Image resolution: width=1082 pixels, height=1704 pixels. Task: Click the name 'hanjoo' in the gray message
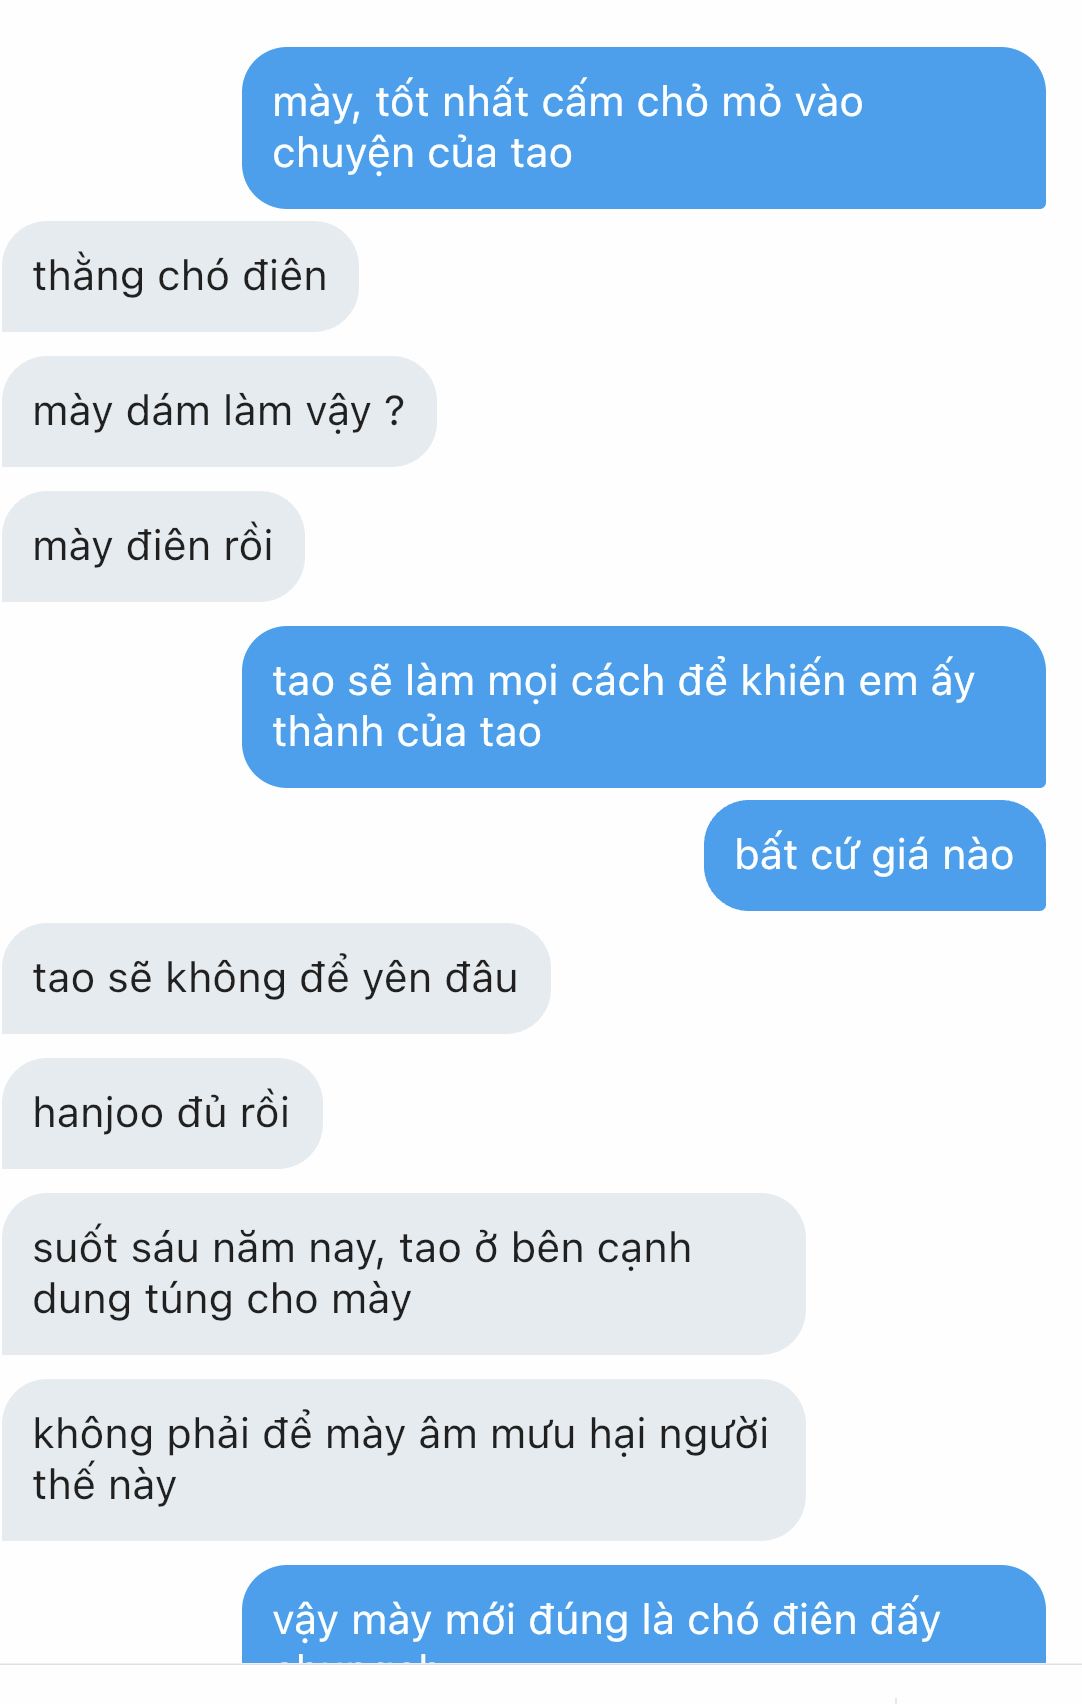[98, 1113]
